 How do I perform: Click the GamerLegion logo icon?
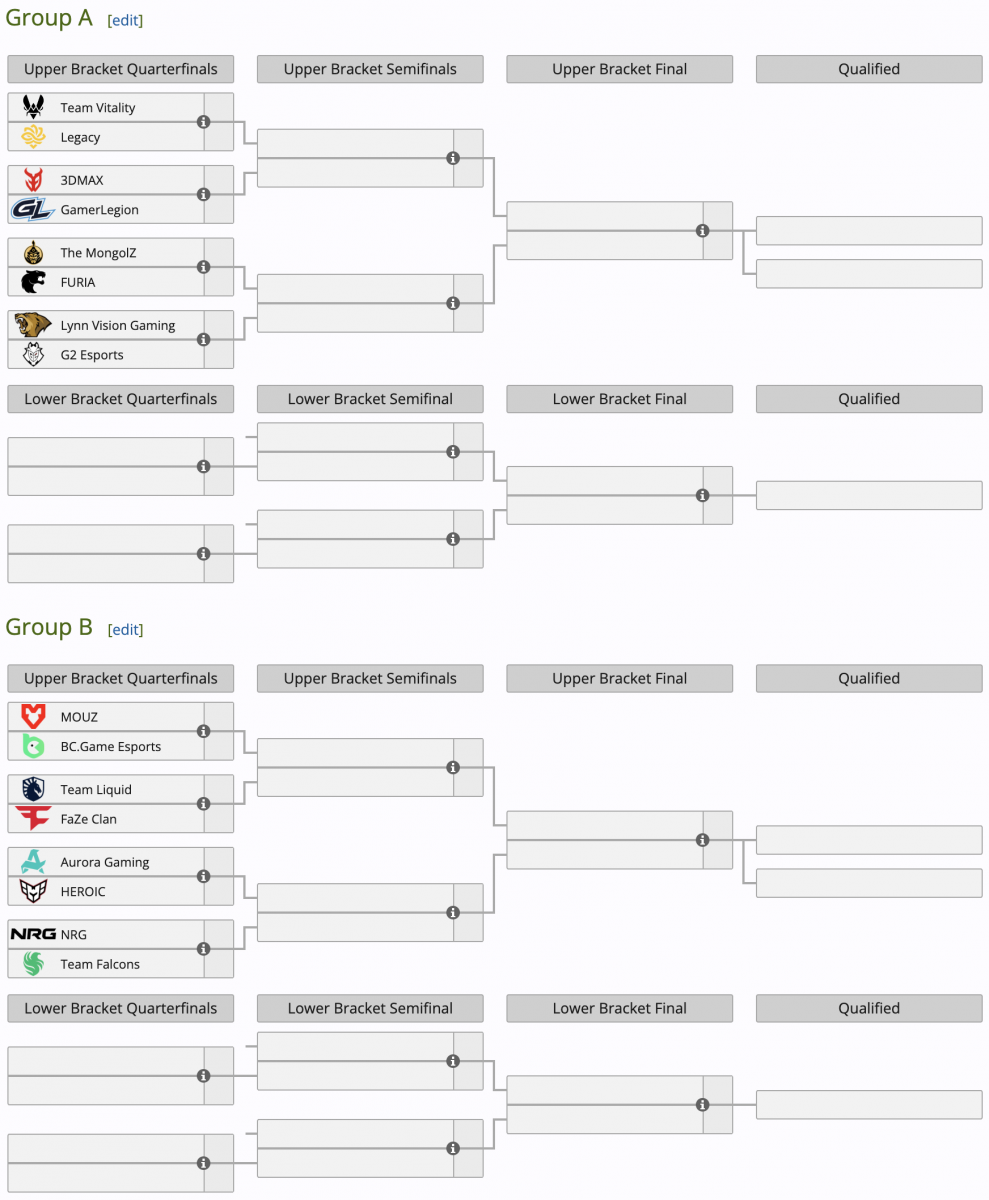[33, 210]
